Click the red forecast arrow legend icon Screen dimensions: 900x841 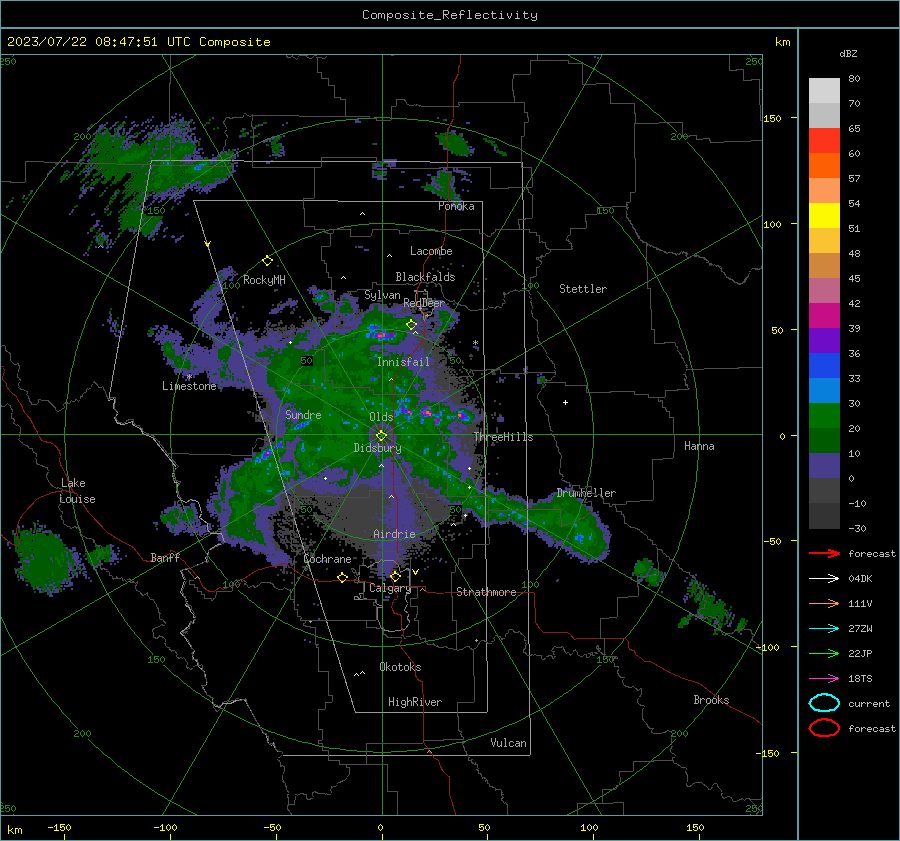tap(824, 553)
